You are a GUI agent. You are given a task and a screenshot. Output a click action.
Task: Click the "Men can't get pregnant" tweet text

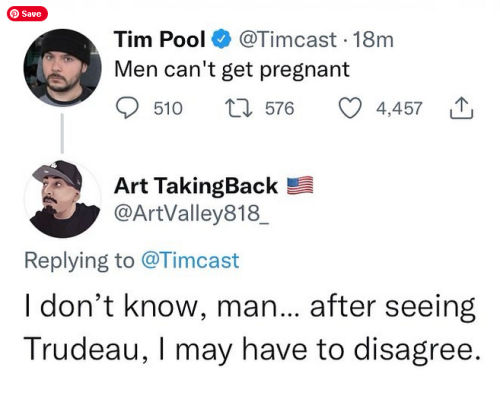coord(232,70)
